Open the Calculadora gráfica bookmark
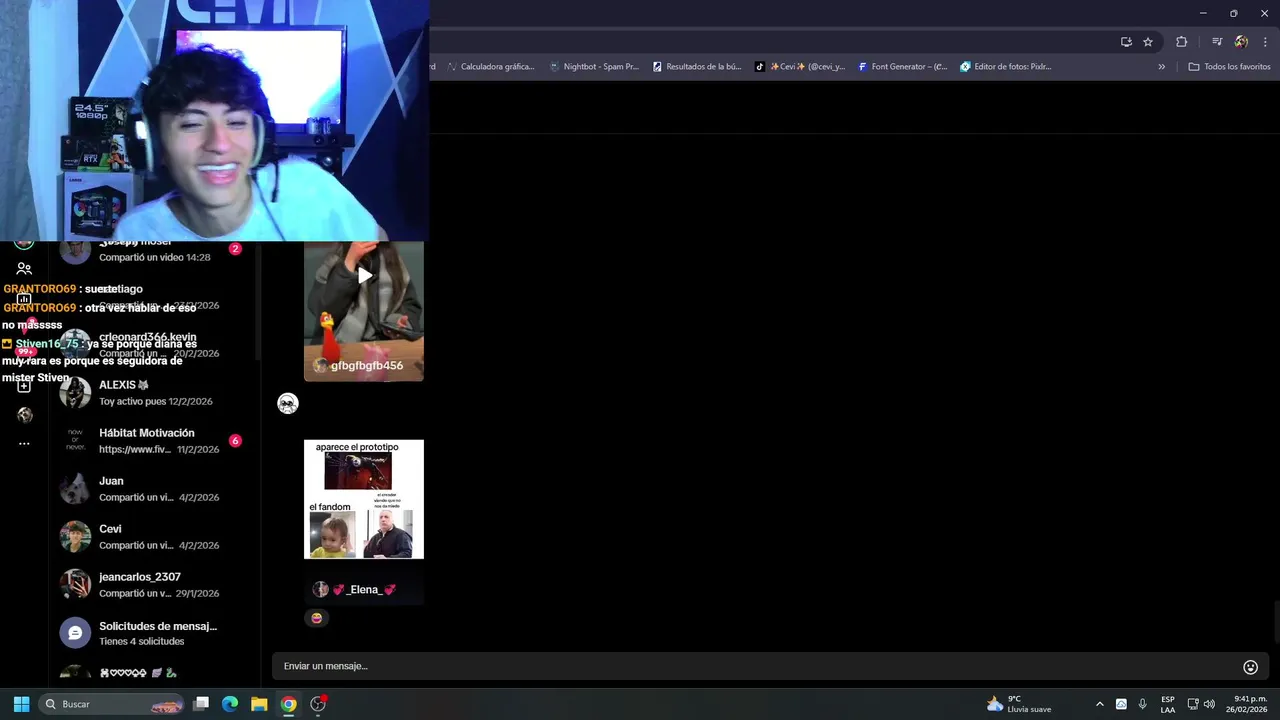This screenshot has height=720, width=1280. pyautogui.click(x=491, y=67)
